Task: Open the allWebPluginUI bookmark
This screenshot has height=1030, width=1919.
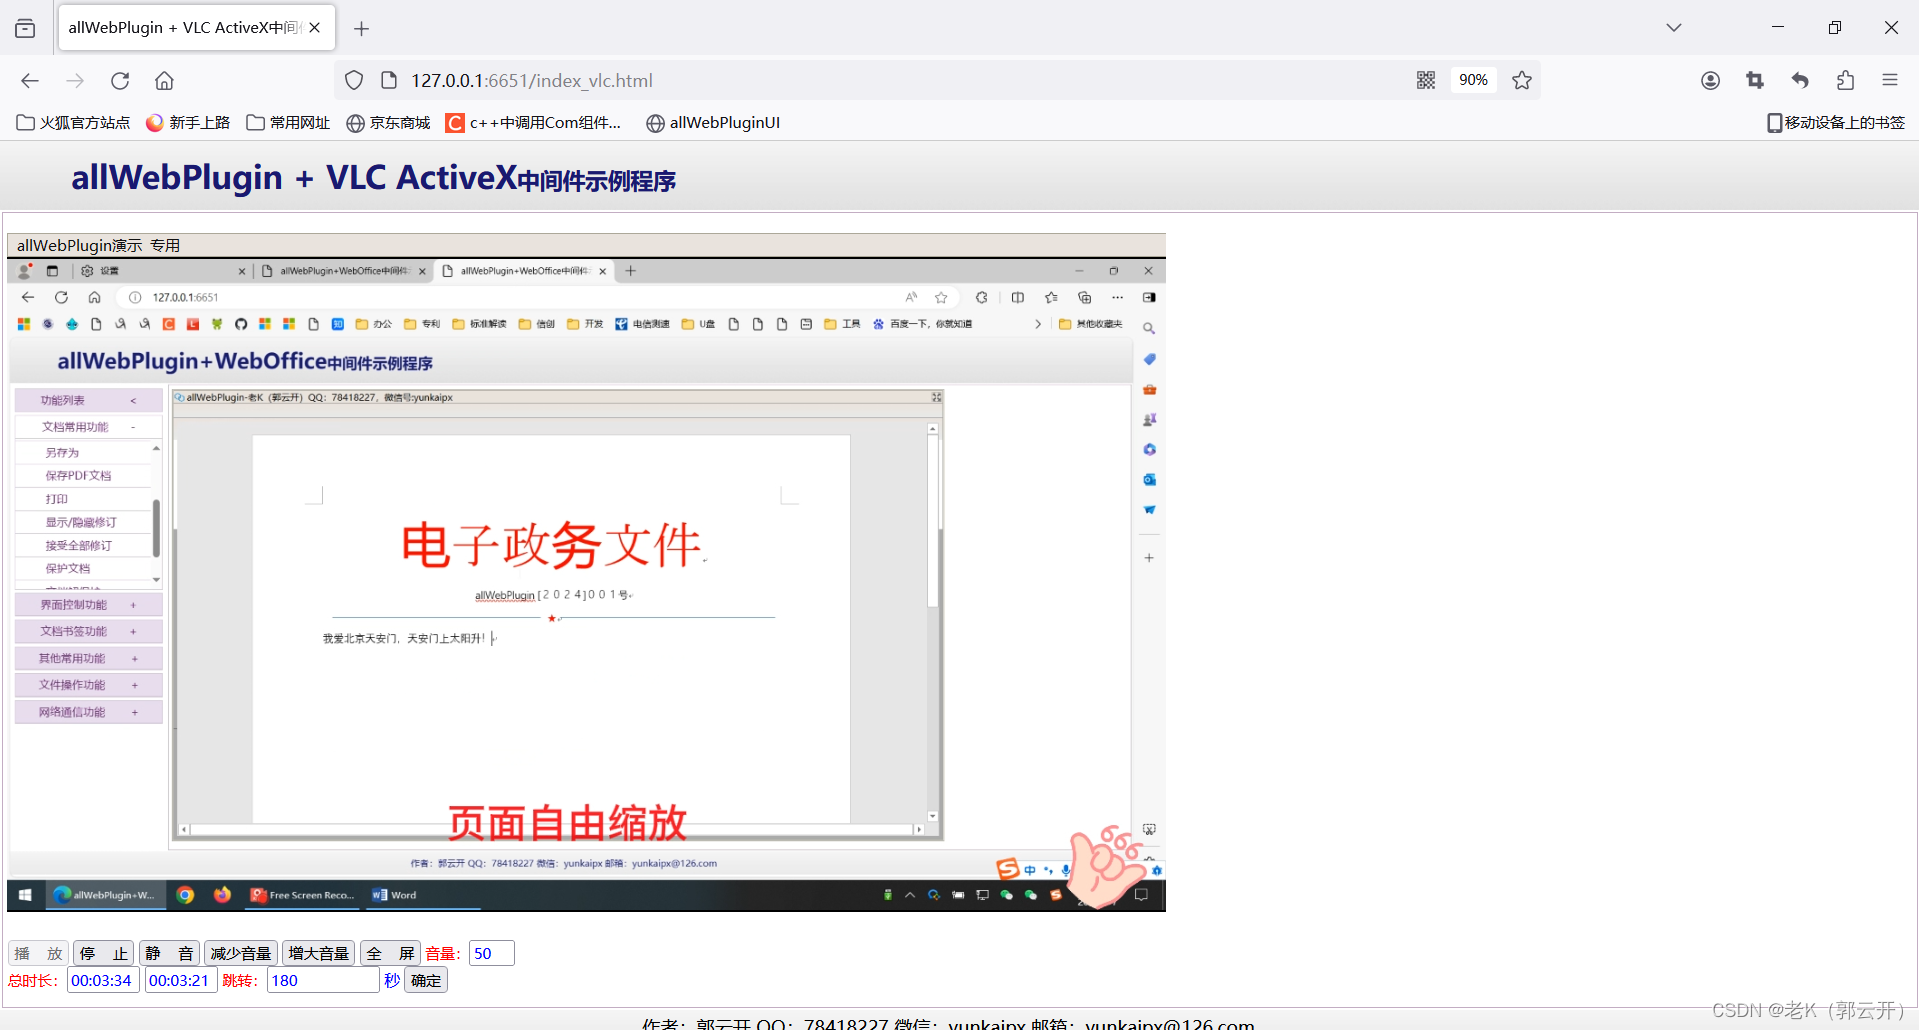Action: pos(713,123)
